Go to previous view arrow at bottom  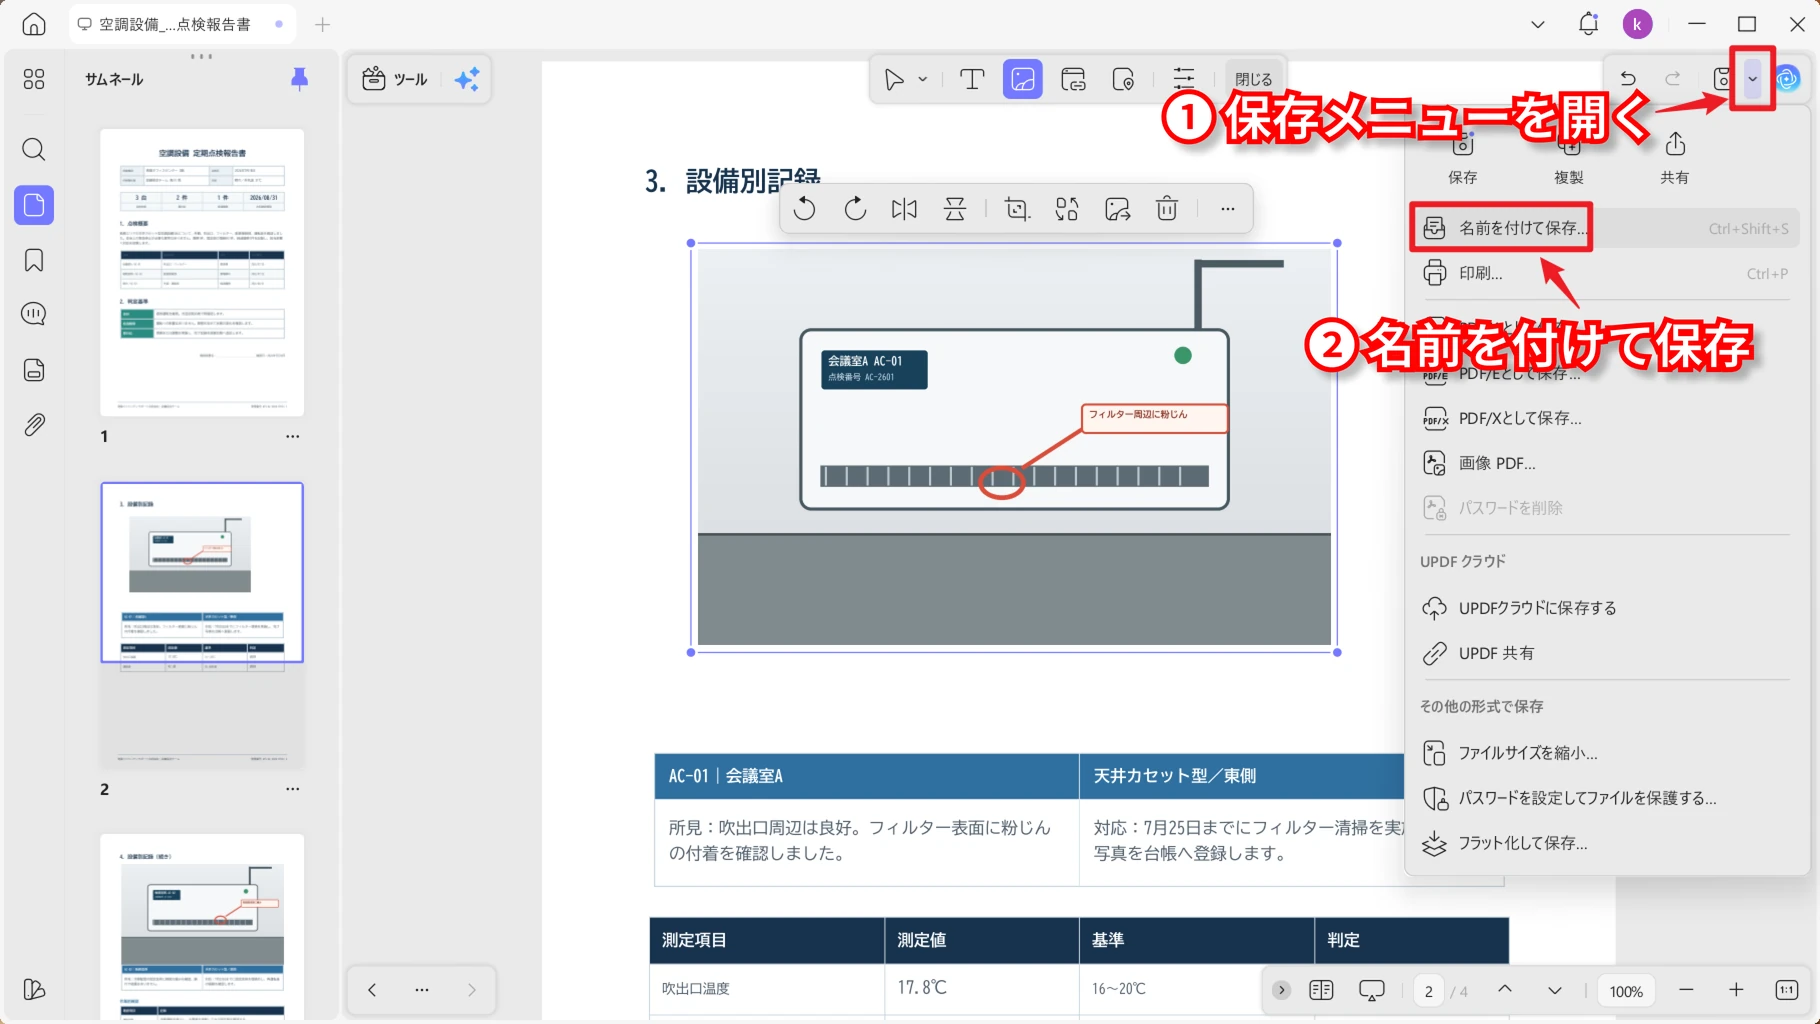(372, 990)
